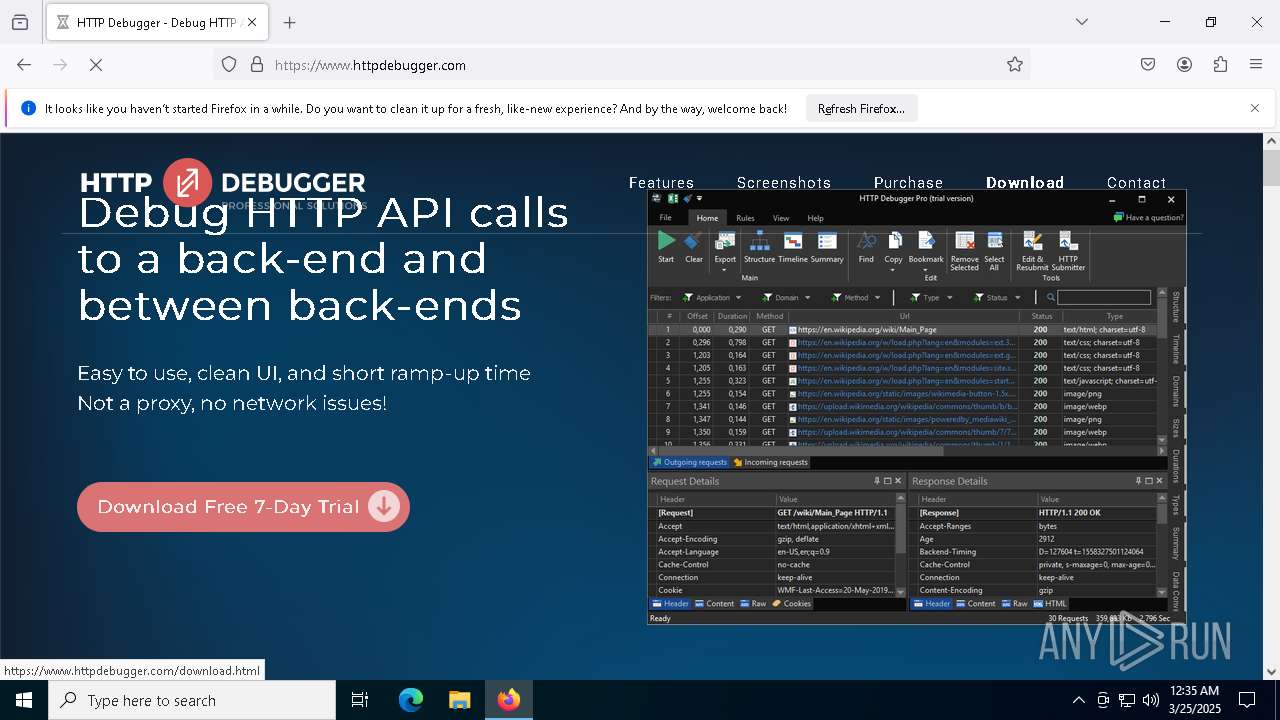Open the Contact navigation link

click(1136, 183)
